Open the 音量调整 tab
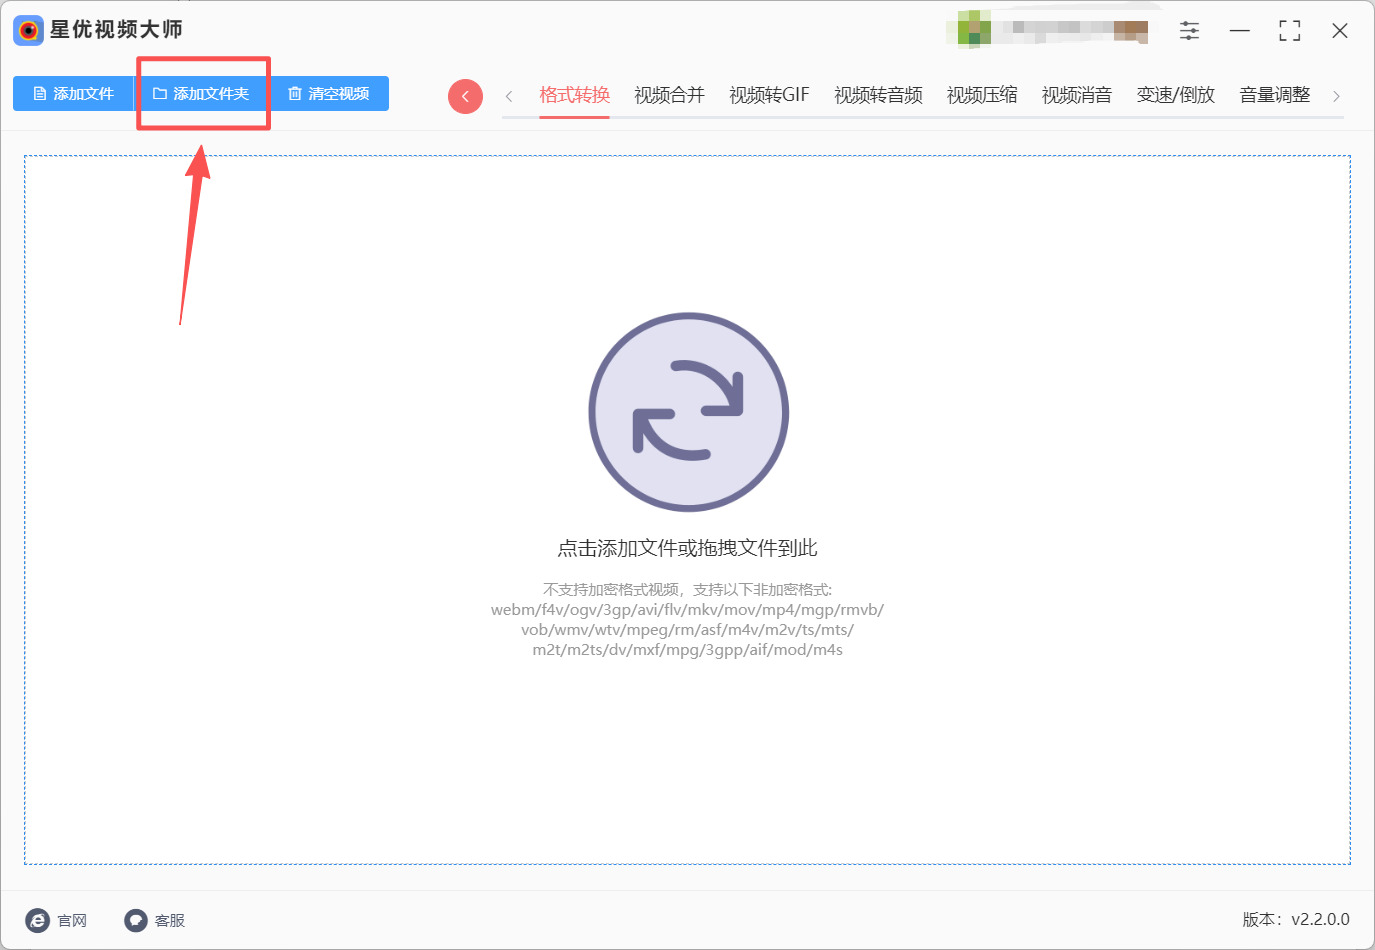 pos(1275,95)
